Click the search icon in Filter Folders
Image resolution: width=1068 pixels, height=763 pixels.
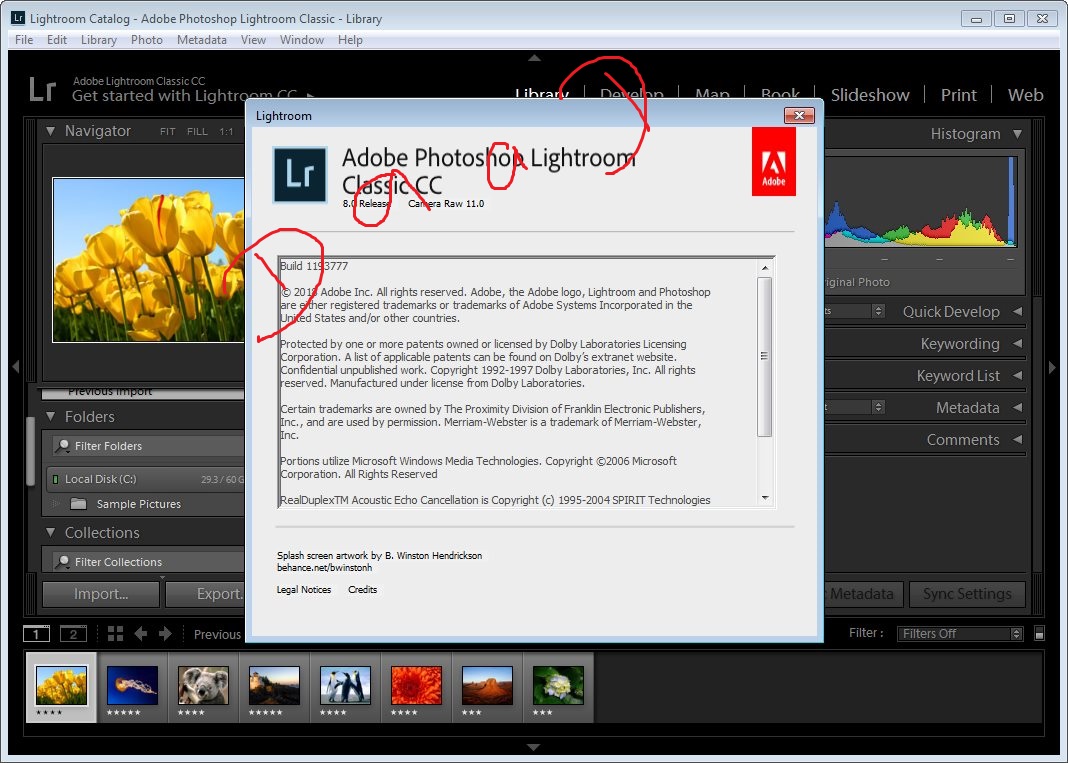[x=62, y=446]
